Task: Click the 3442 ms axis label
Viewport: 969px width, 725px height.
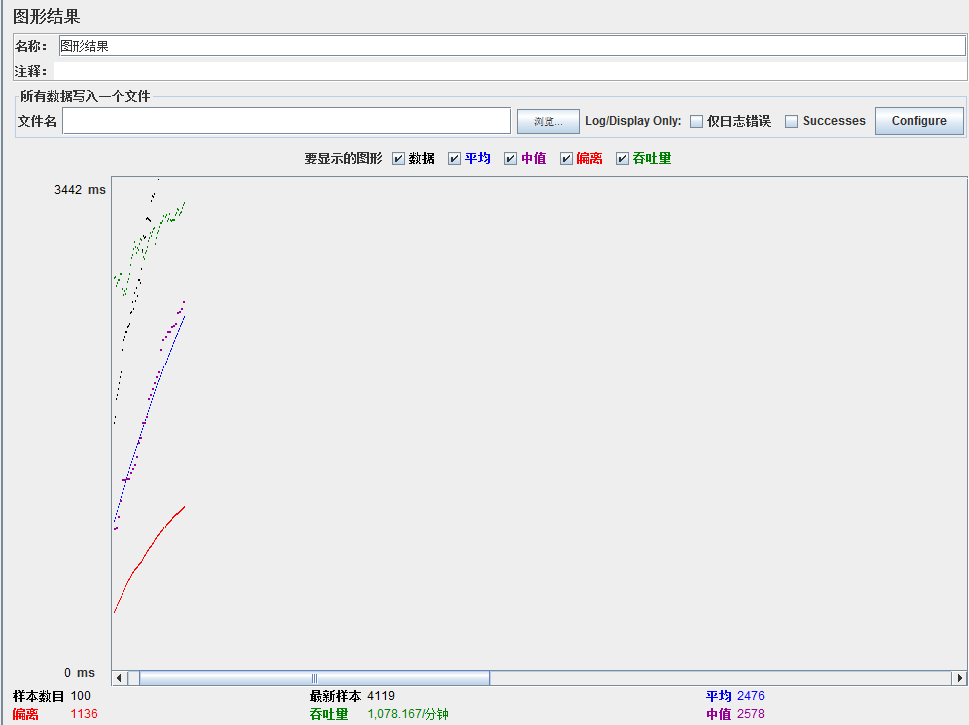Action: point(80,190)
